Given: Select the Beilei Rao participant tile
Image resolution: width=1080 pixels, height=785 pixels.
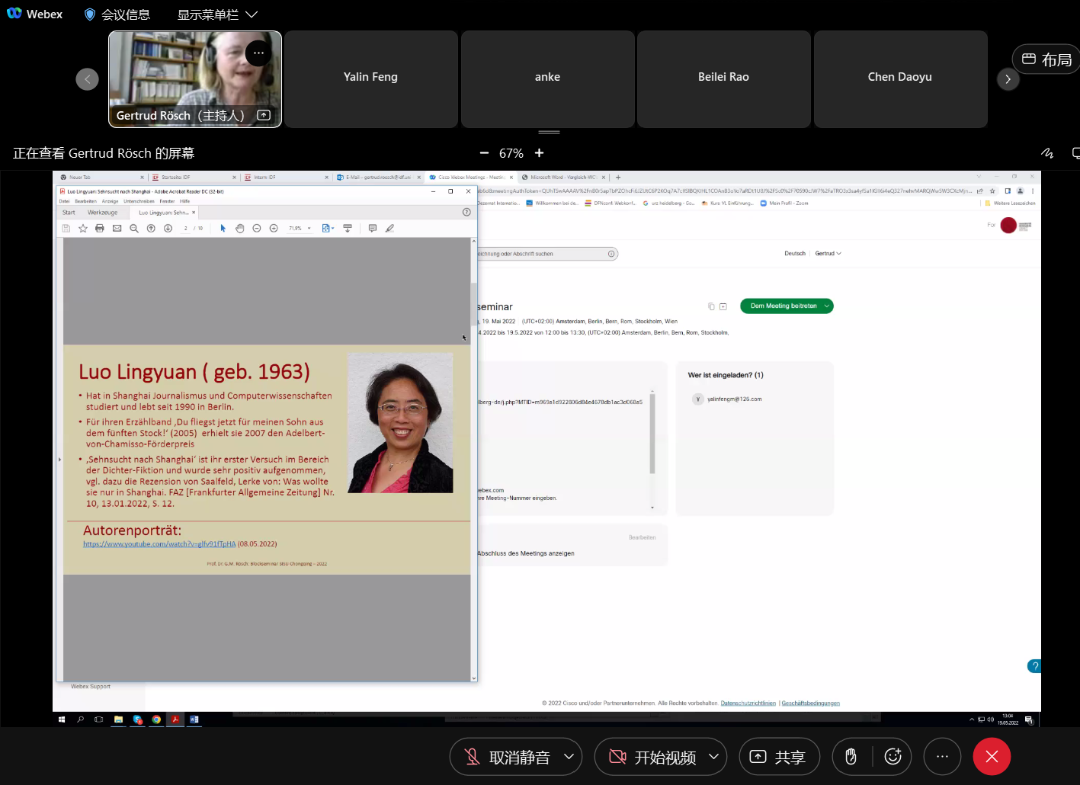Looking at the screenshot, I should pos(723,79).
